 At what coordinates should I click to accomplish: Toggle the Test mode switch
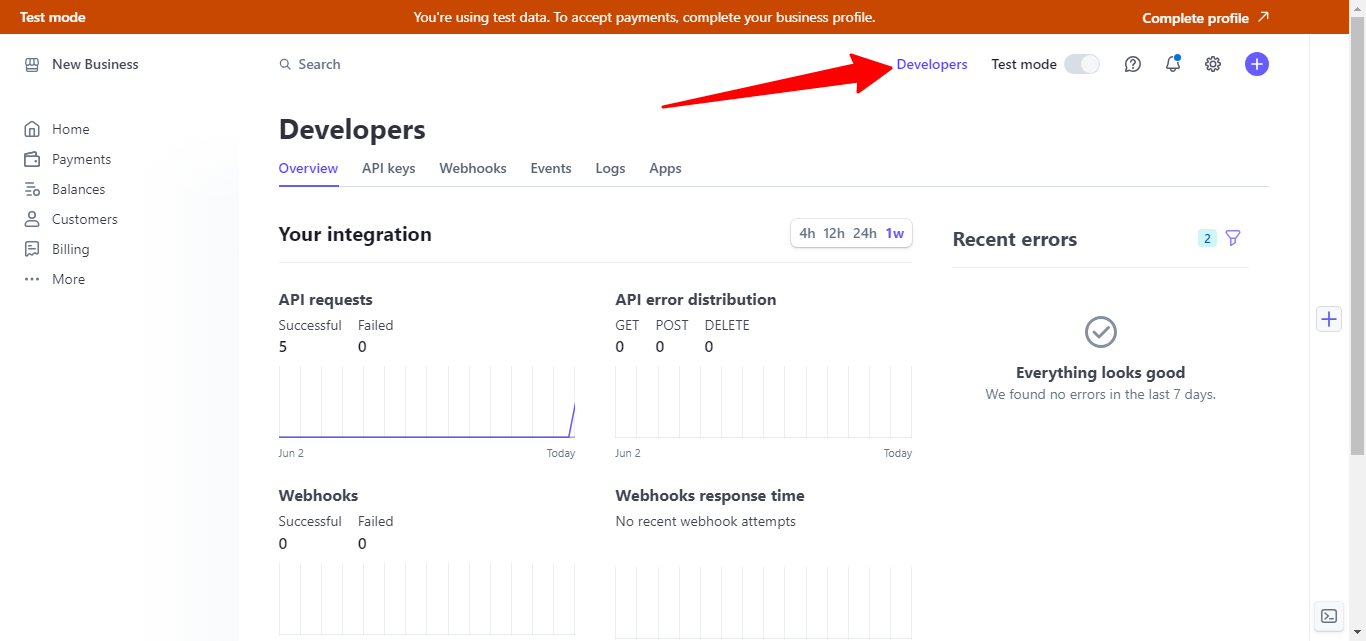click(1081, 64)
